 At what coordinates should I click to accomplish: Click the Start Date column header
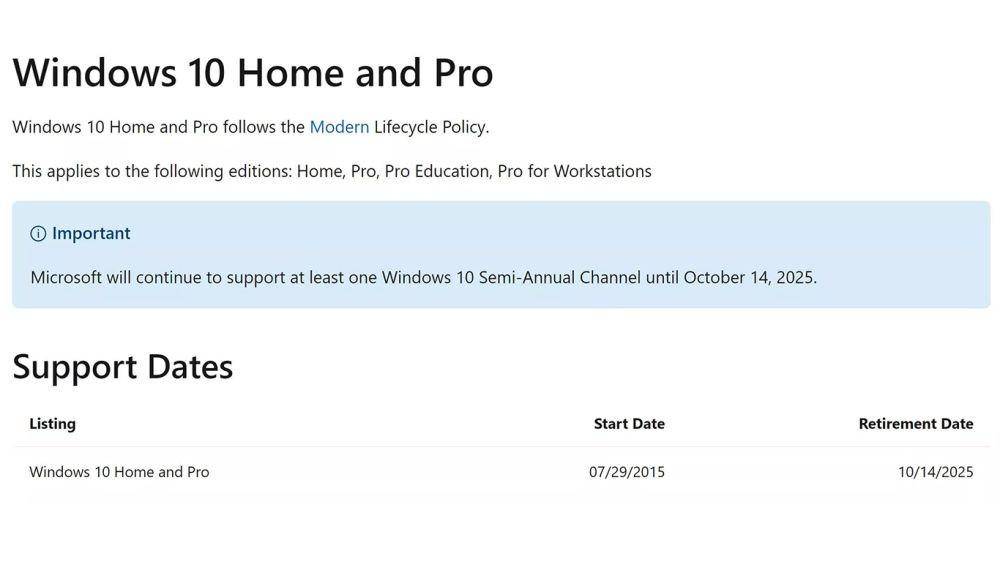tap(629, 424)
